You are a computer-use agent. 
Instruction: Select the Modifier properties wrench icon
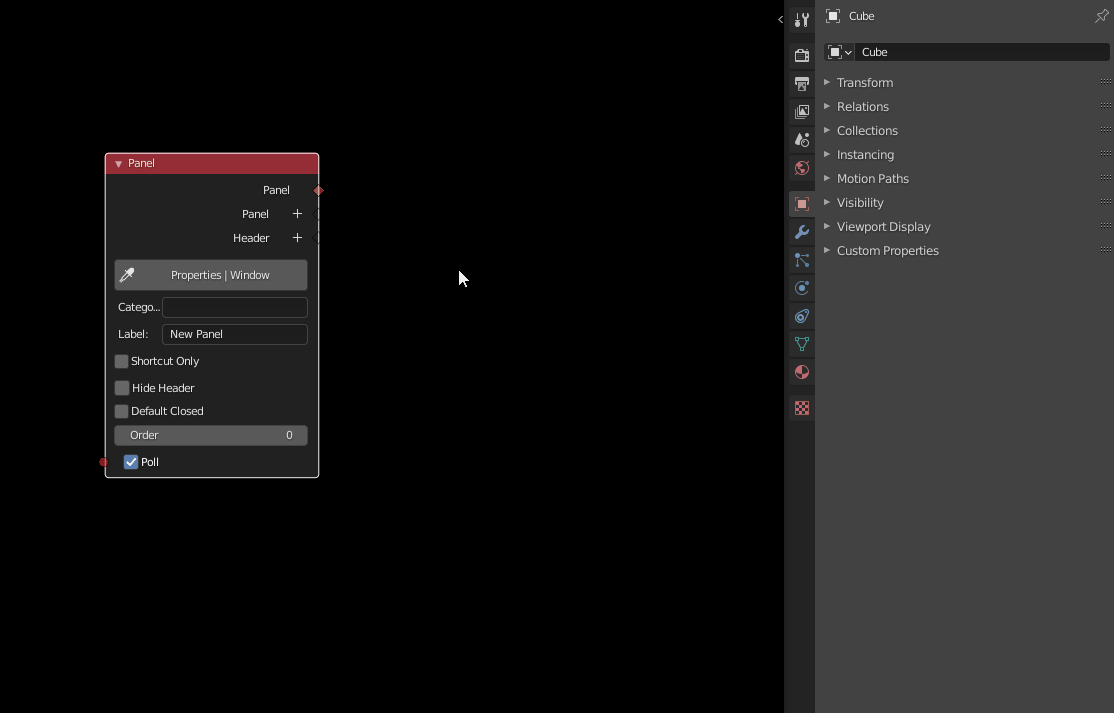click(x=801, y=231)
